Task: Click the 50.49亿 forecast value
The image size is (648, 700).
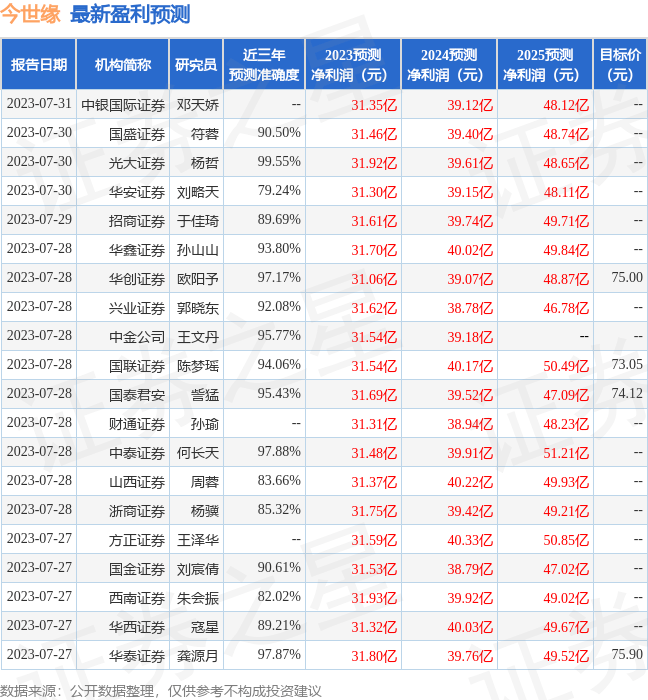Action: 566,367
